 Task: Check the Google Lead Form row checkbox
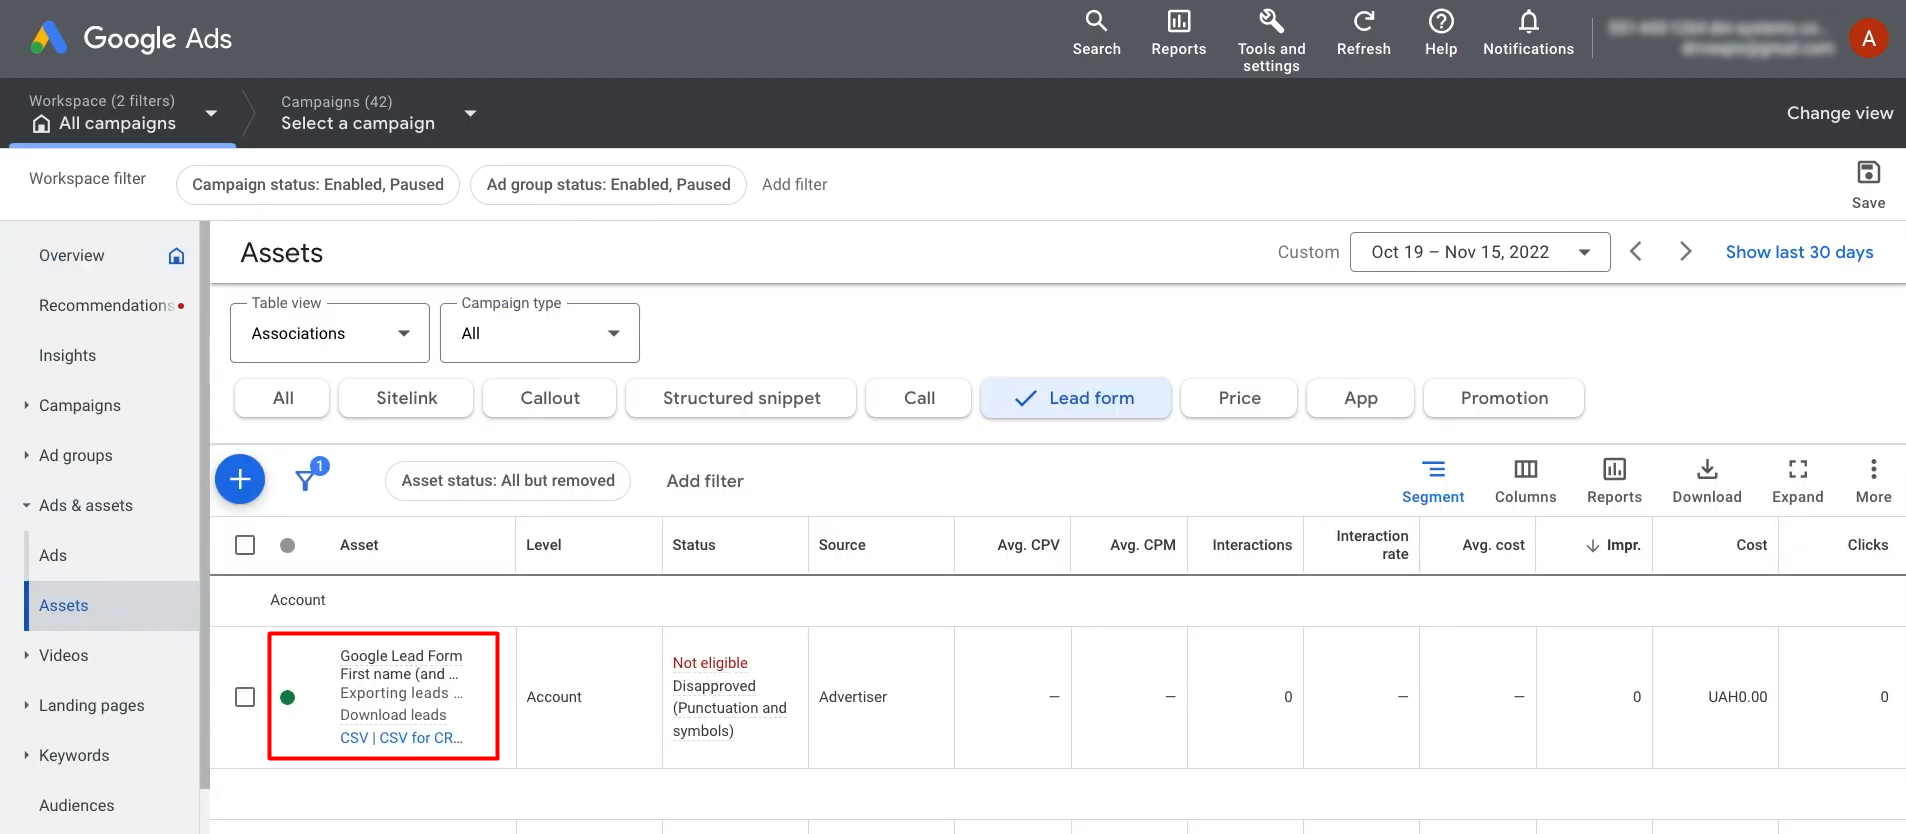pos(245,697)
